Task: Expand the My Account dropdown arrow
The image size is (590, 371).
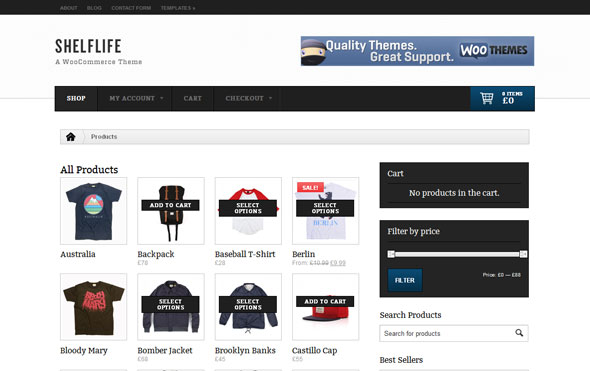Action: pyautogui.click(x=162, y=98)
